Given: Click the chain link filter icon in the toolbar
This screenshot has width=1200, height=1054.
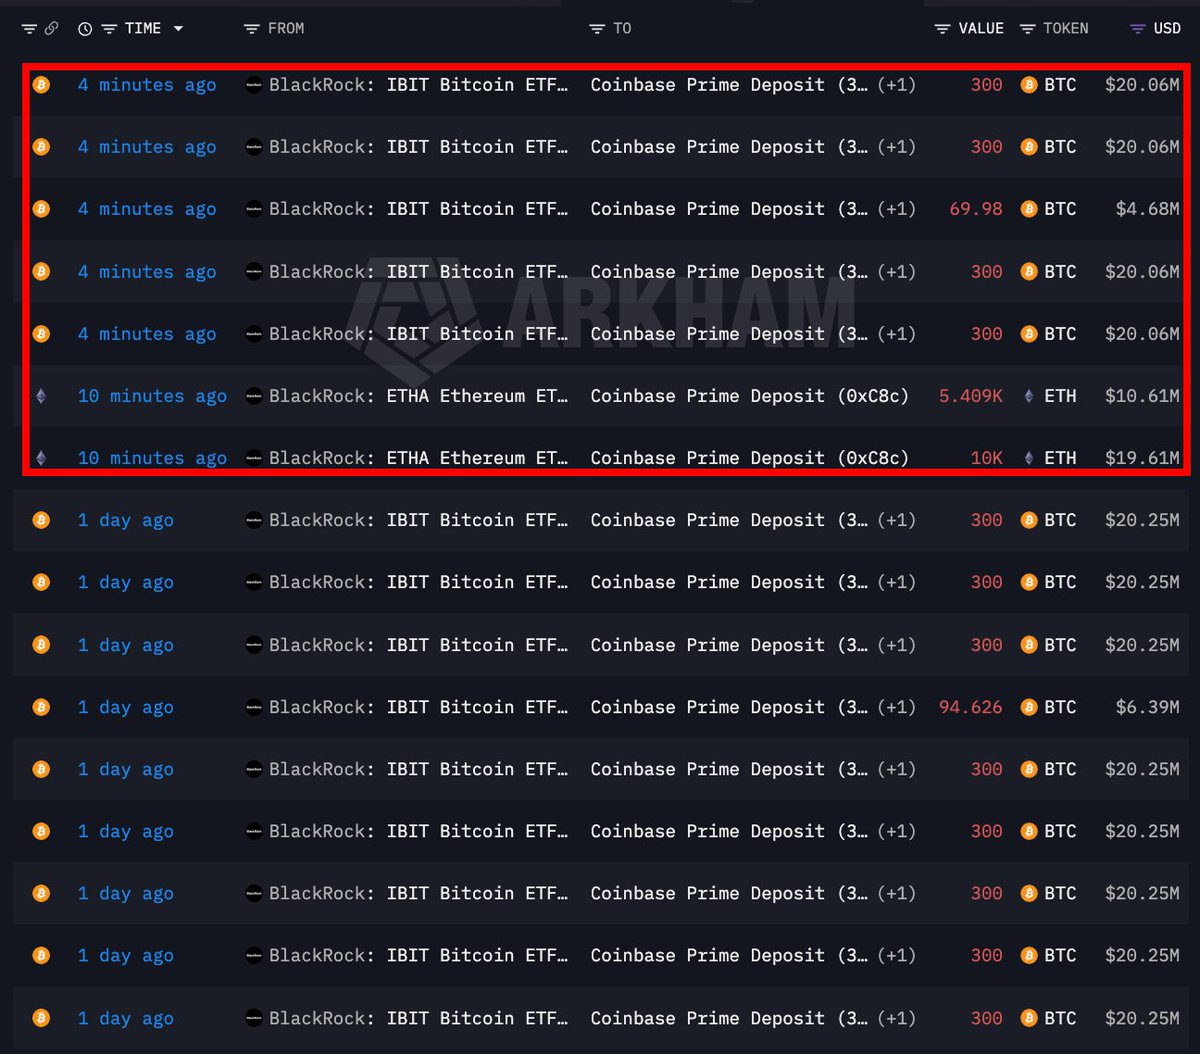Looking at the screenshot, I should coord(50,28).
